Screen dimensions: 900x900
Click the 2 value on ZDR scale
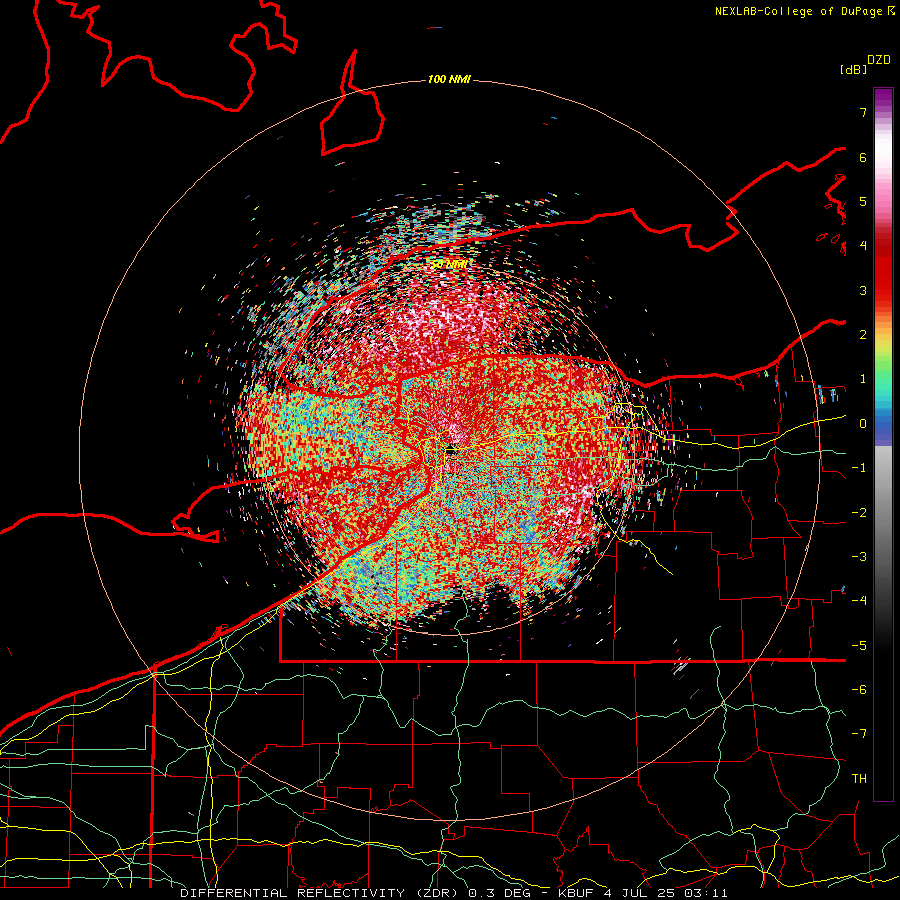click(863, 335)
